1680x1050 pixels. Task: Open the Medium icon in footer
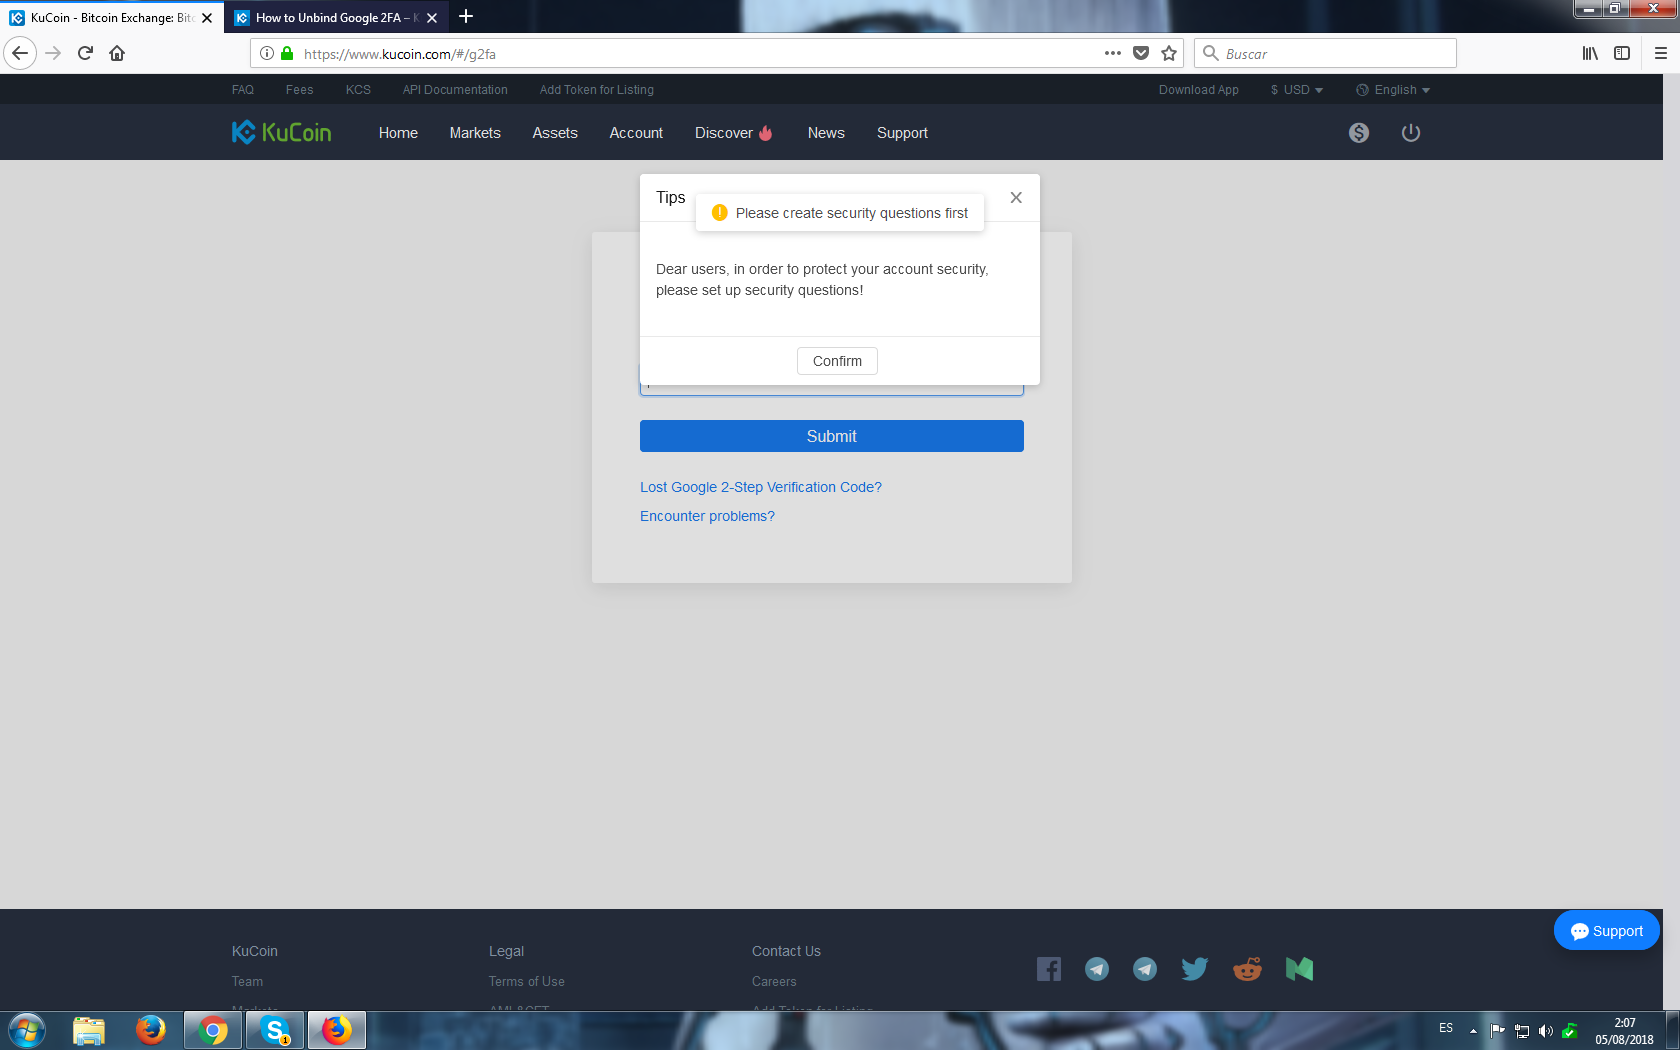click(1299, 969)
